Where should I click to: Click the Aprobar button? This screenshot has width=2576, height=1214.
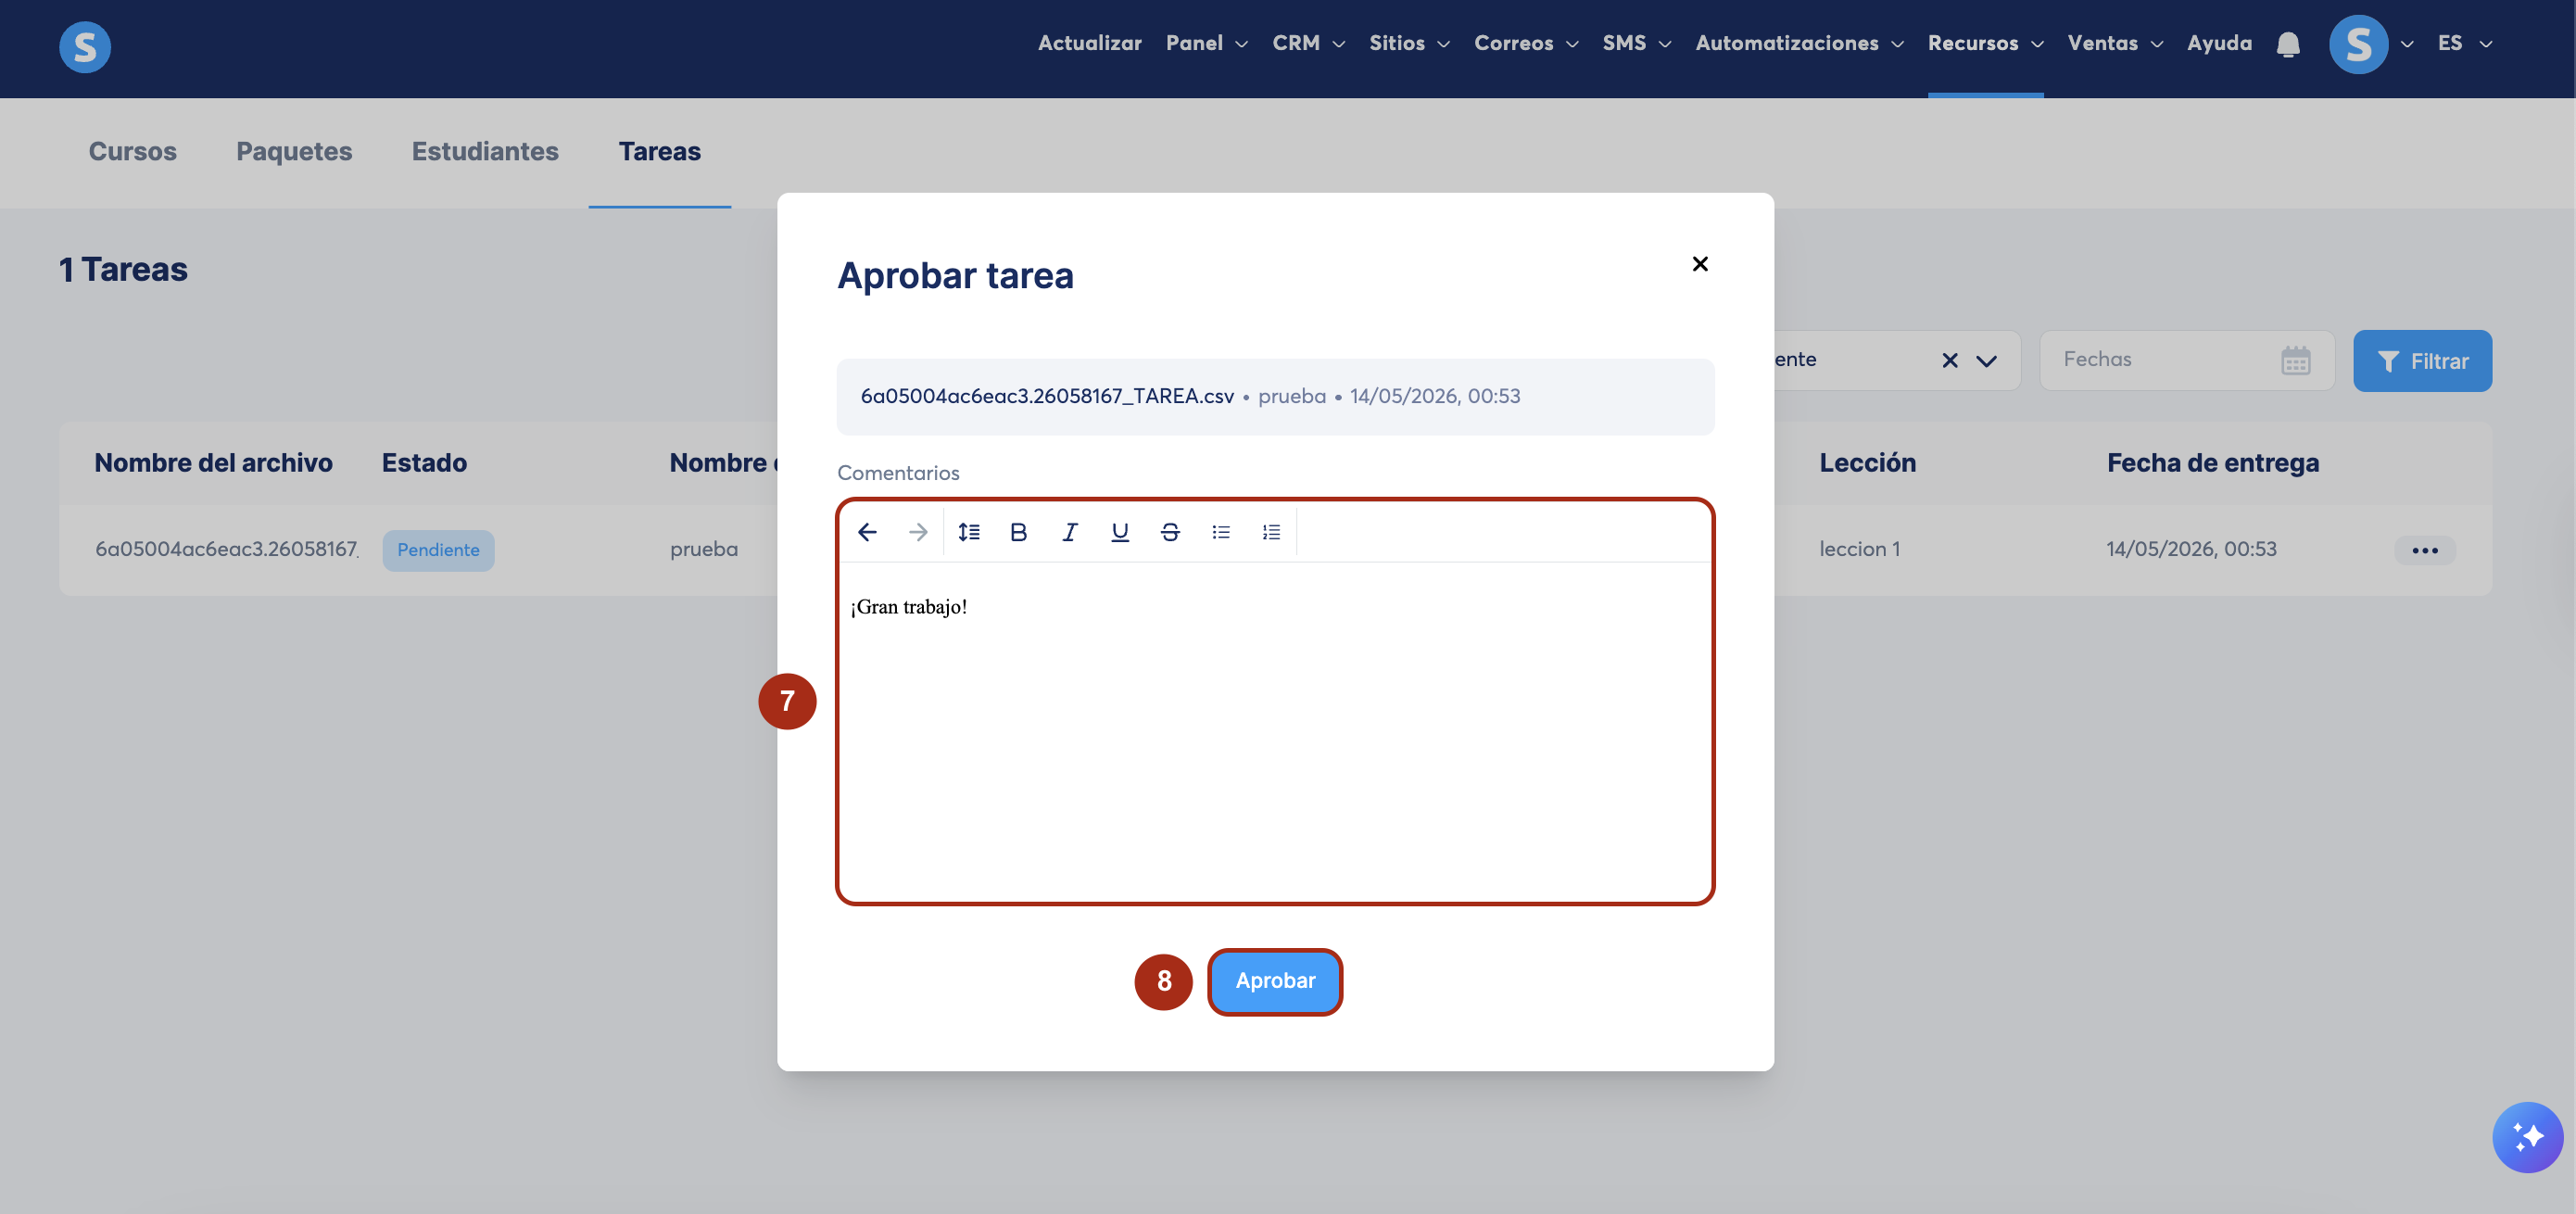[x=1275, y=981]
